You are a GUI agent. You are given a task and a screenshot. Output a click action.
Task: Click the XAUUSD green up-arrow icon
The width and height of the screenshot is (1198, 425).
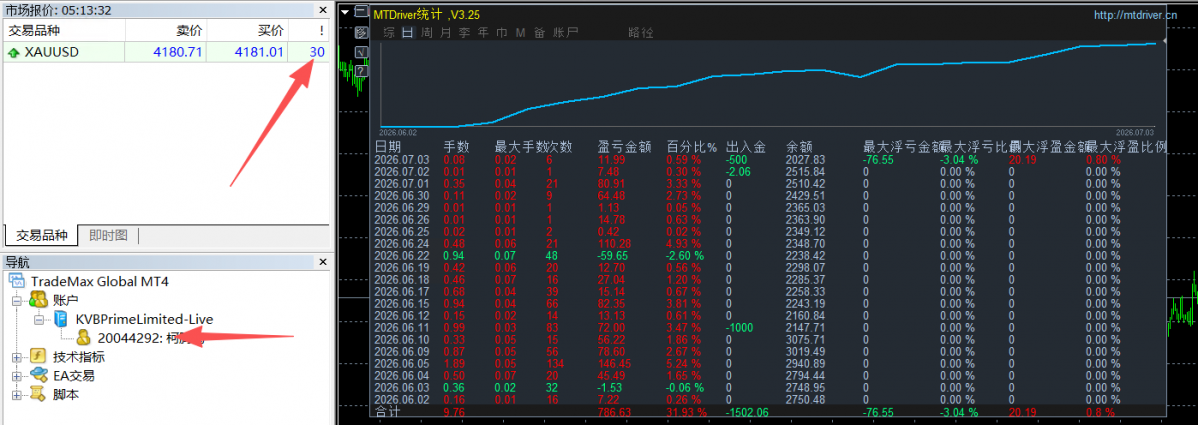click(x=14, y=53)
